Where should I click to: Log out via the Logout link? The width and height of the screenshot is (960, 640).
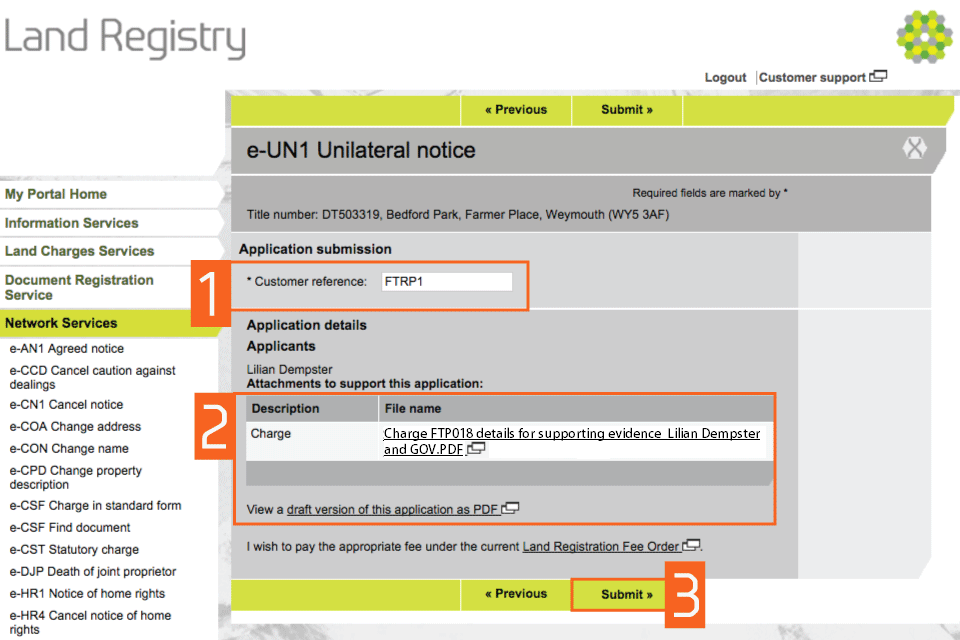tap(725, 78)
